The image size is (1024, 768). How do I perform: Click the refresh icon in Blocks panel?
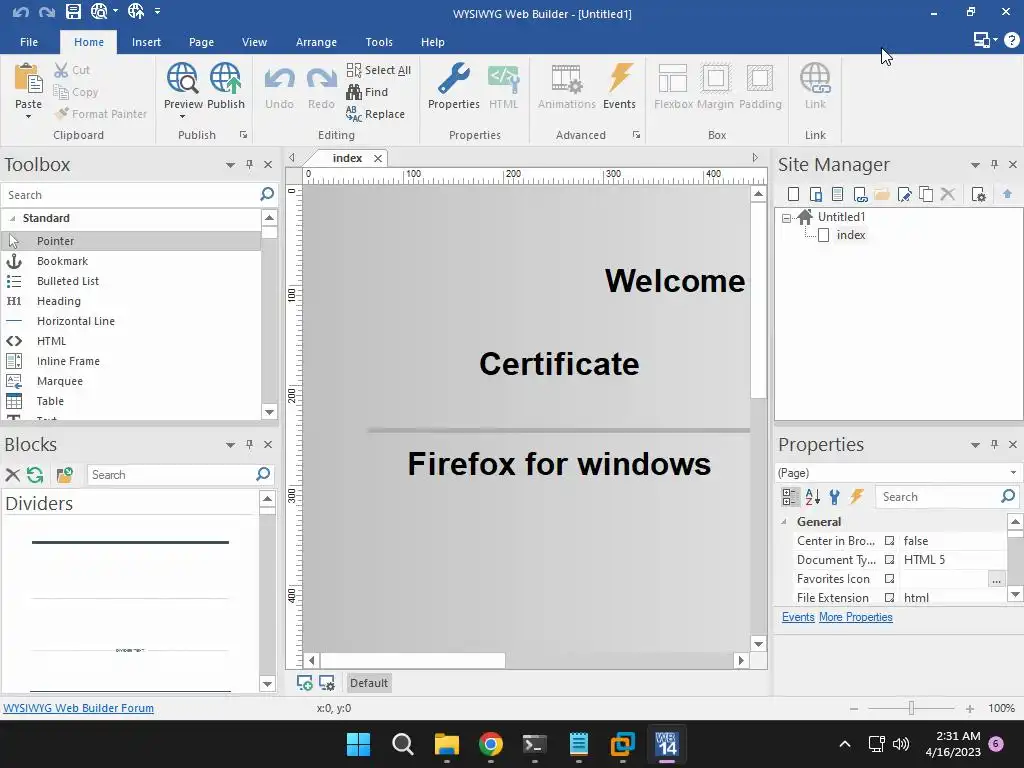click(35, 475)
